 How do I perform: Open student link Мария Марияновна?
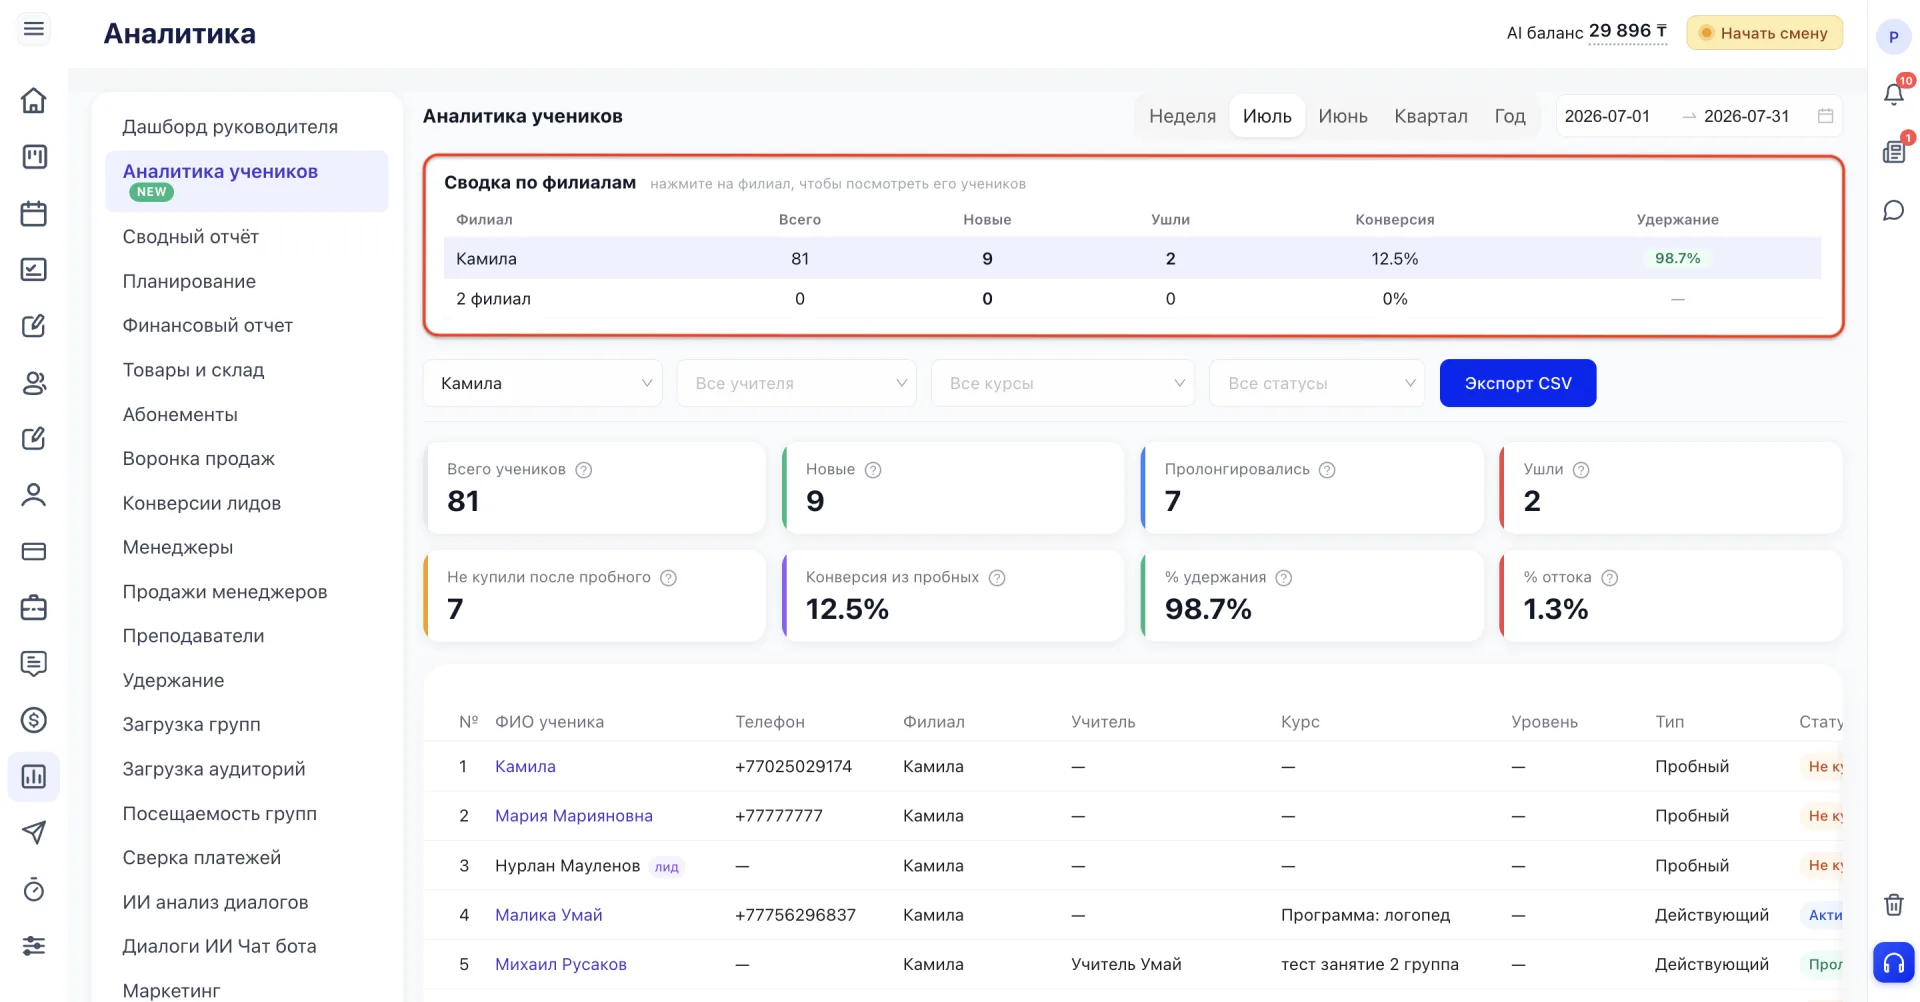pos(574,816)
